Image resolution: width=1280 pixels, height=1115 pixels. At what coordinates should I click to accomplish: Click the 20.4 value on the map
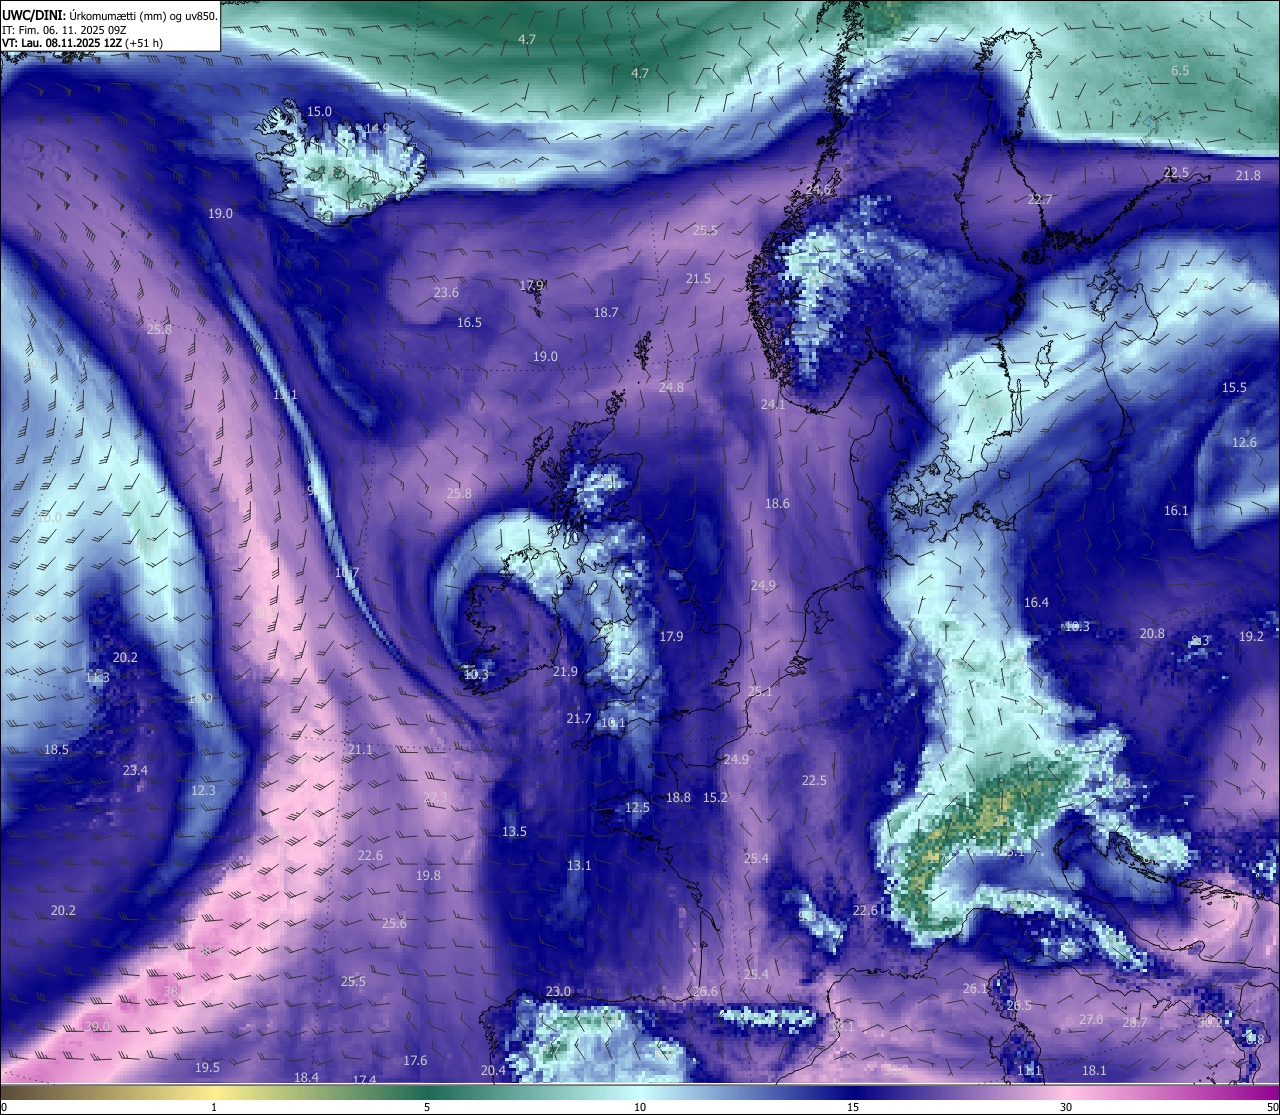point(492,1071)
